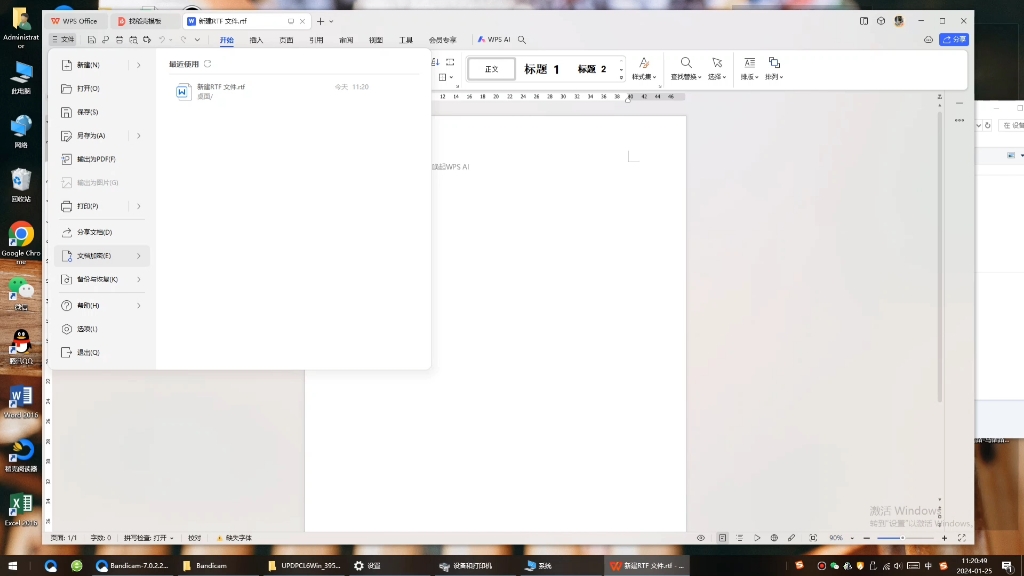Click the undo arrow icon
The width and height of the screenshot is (1024, 576).
pos(162,40)
